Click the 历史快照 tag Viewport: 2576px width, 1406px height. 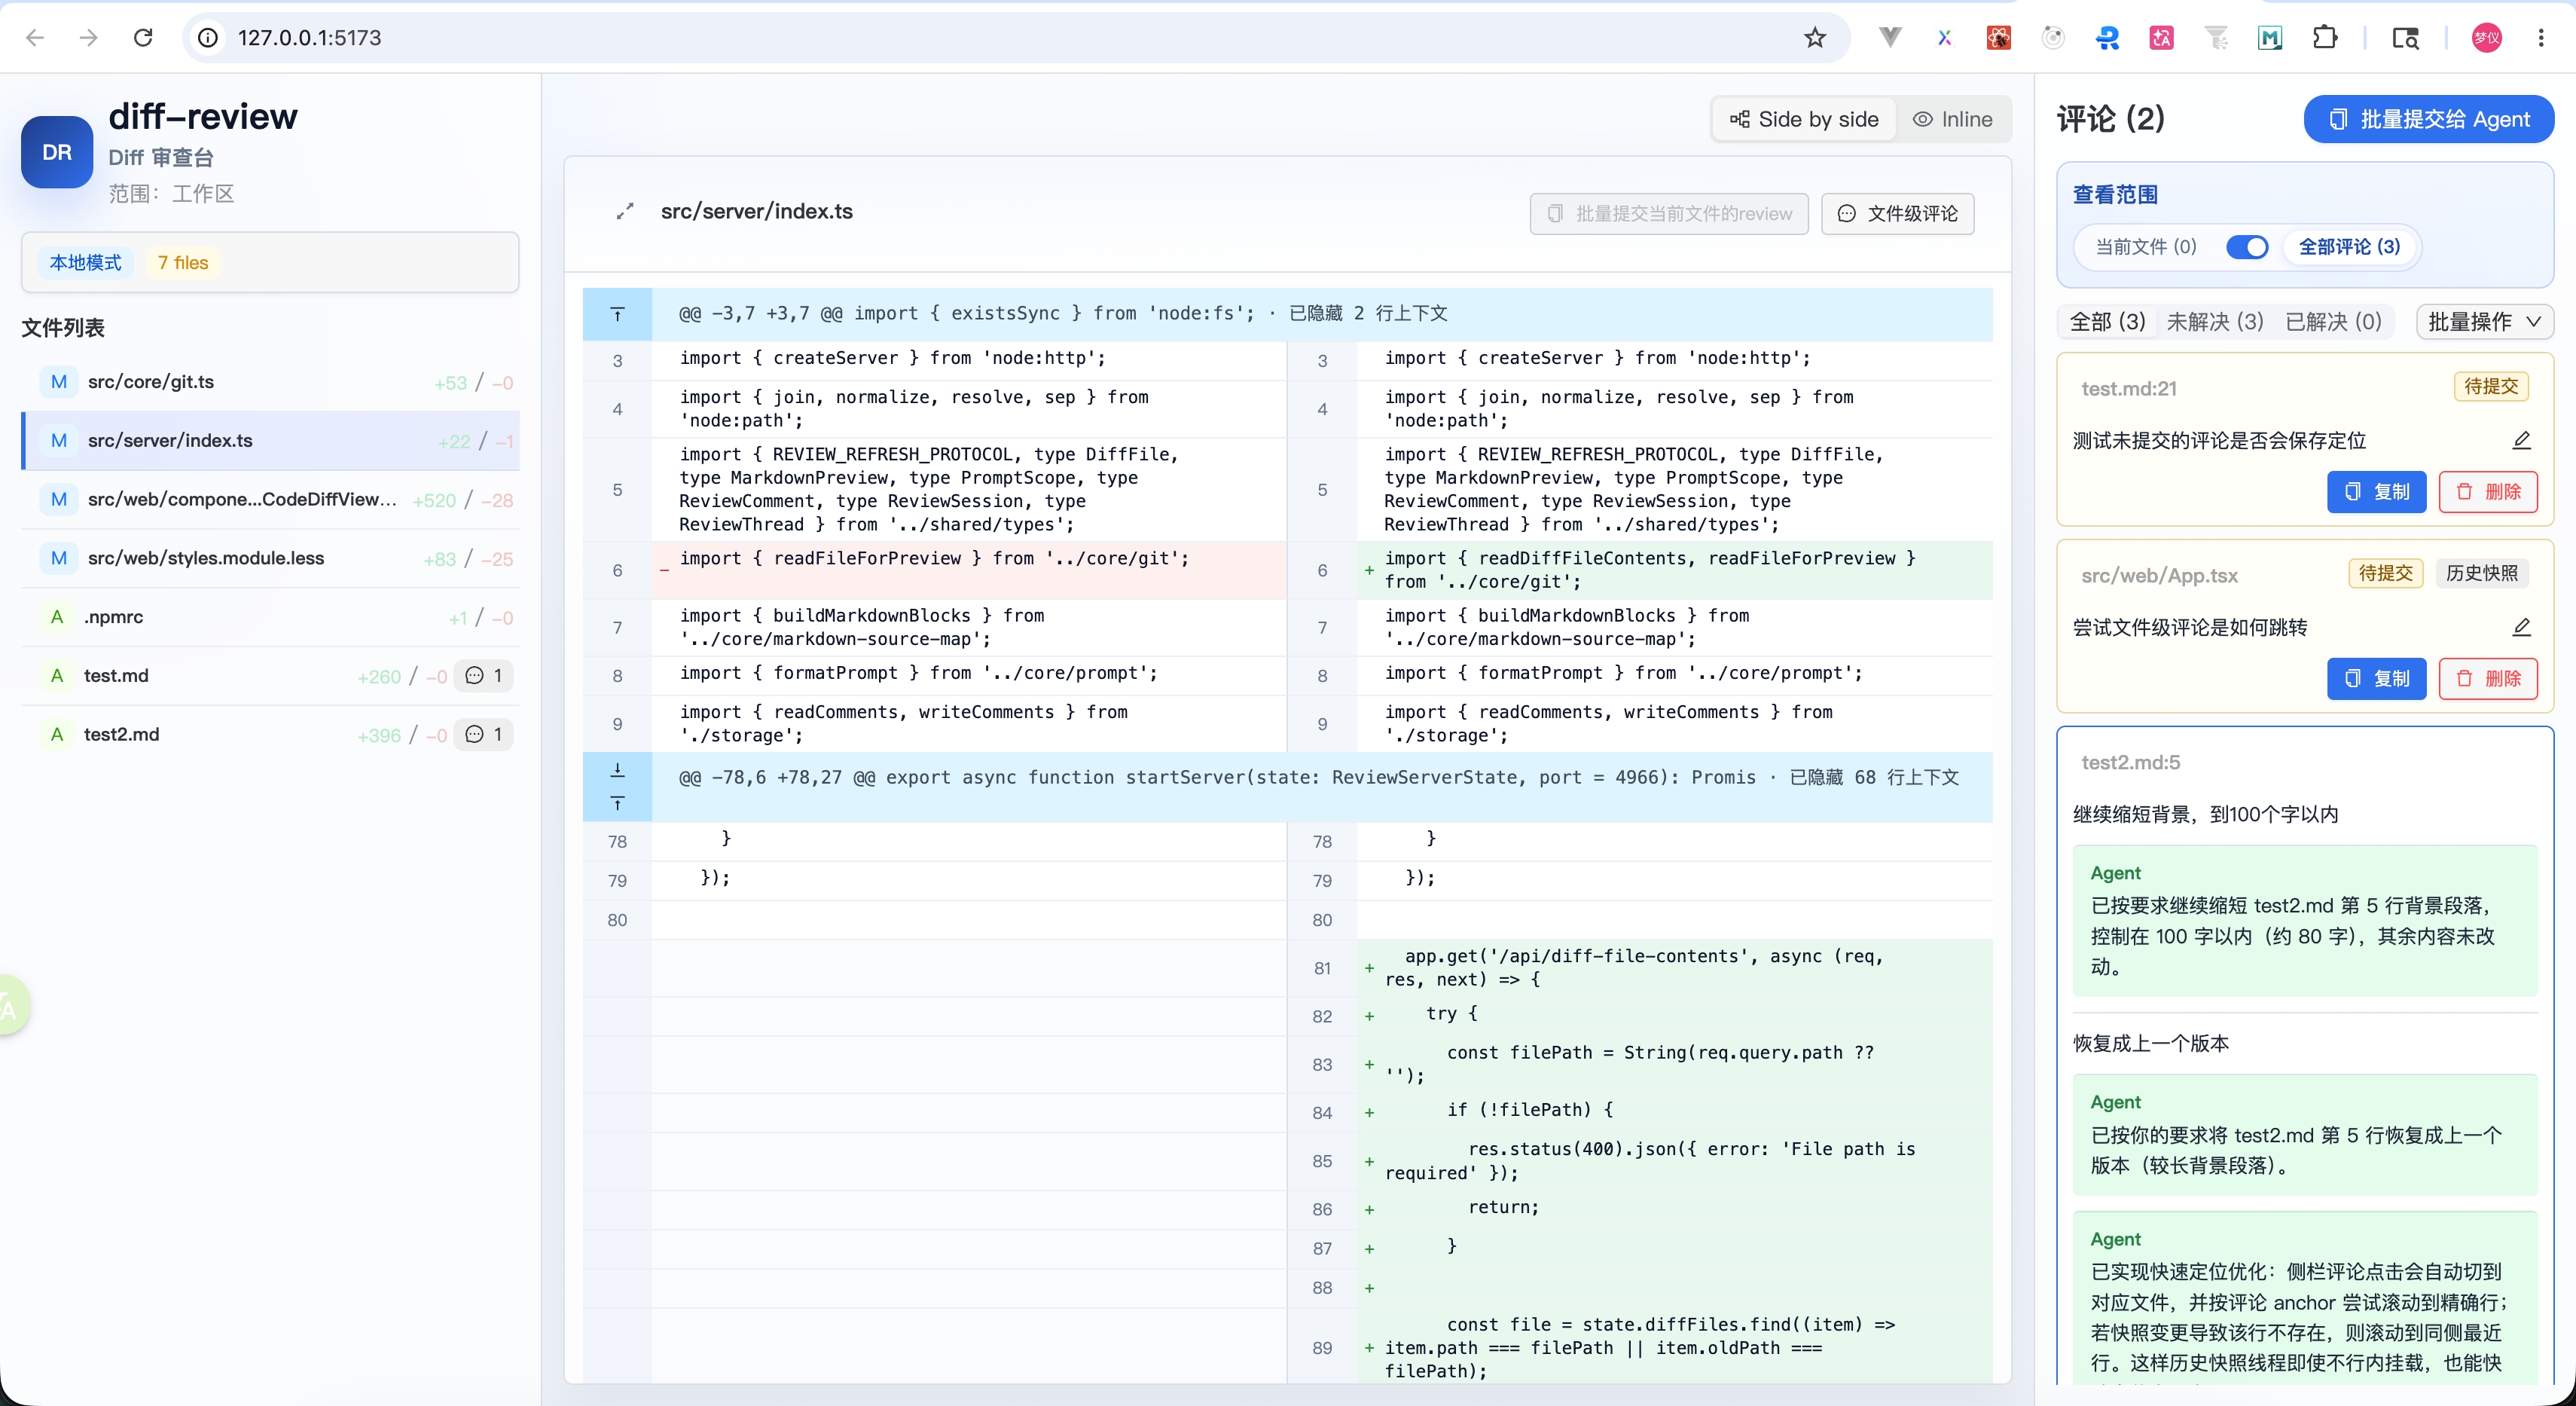[2481, 573]
